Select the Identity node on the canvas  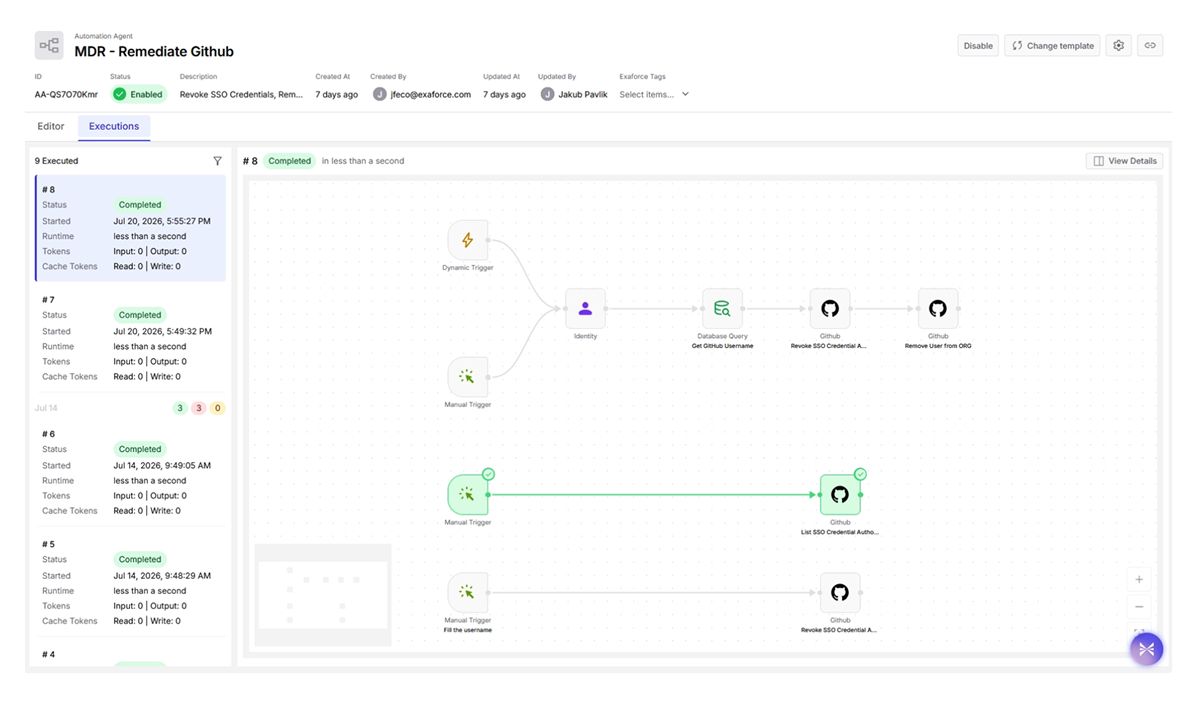tap(585, 309)
